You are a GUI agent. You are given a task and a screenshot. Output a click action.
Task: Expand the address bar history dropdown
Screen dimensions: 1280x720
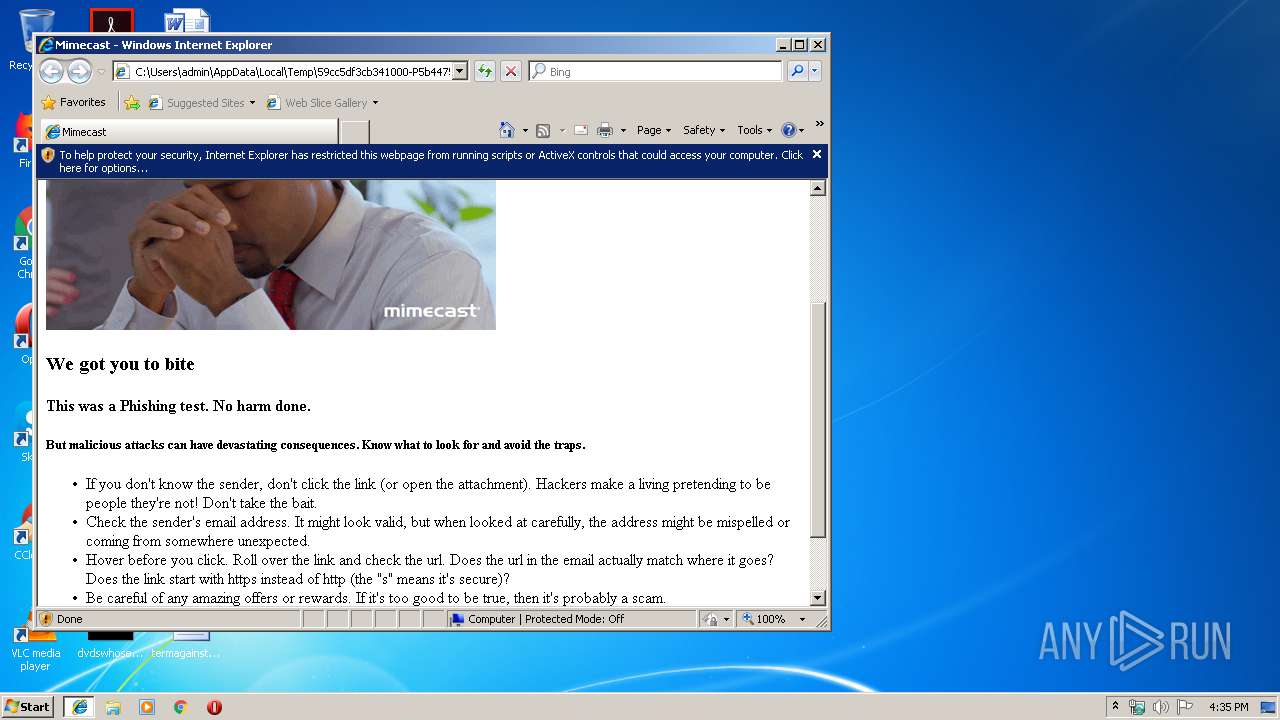(x=460, y=71)
